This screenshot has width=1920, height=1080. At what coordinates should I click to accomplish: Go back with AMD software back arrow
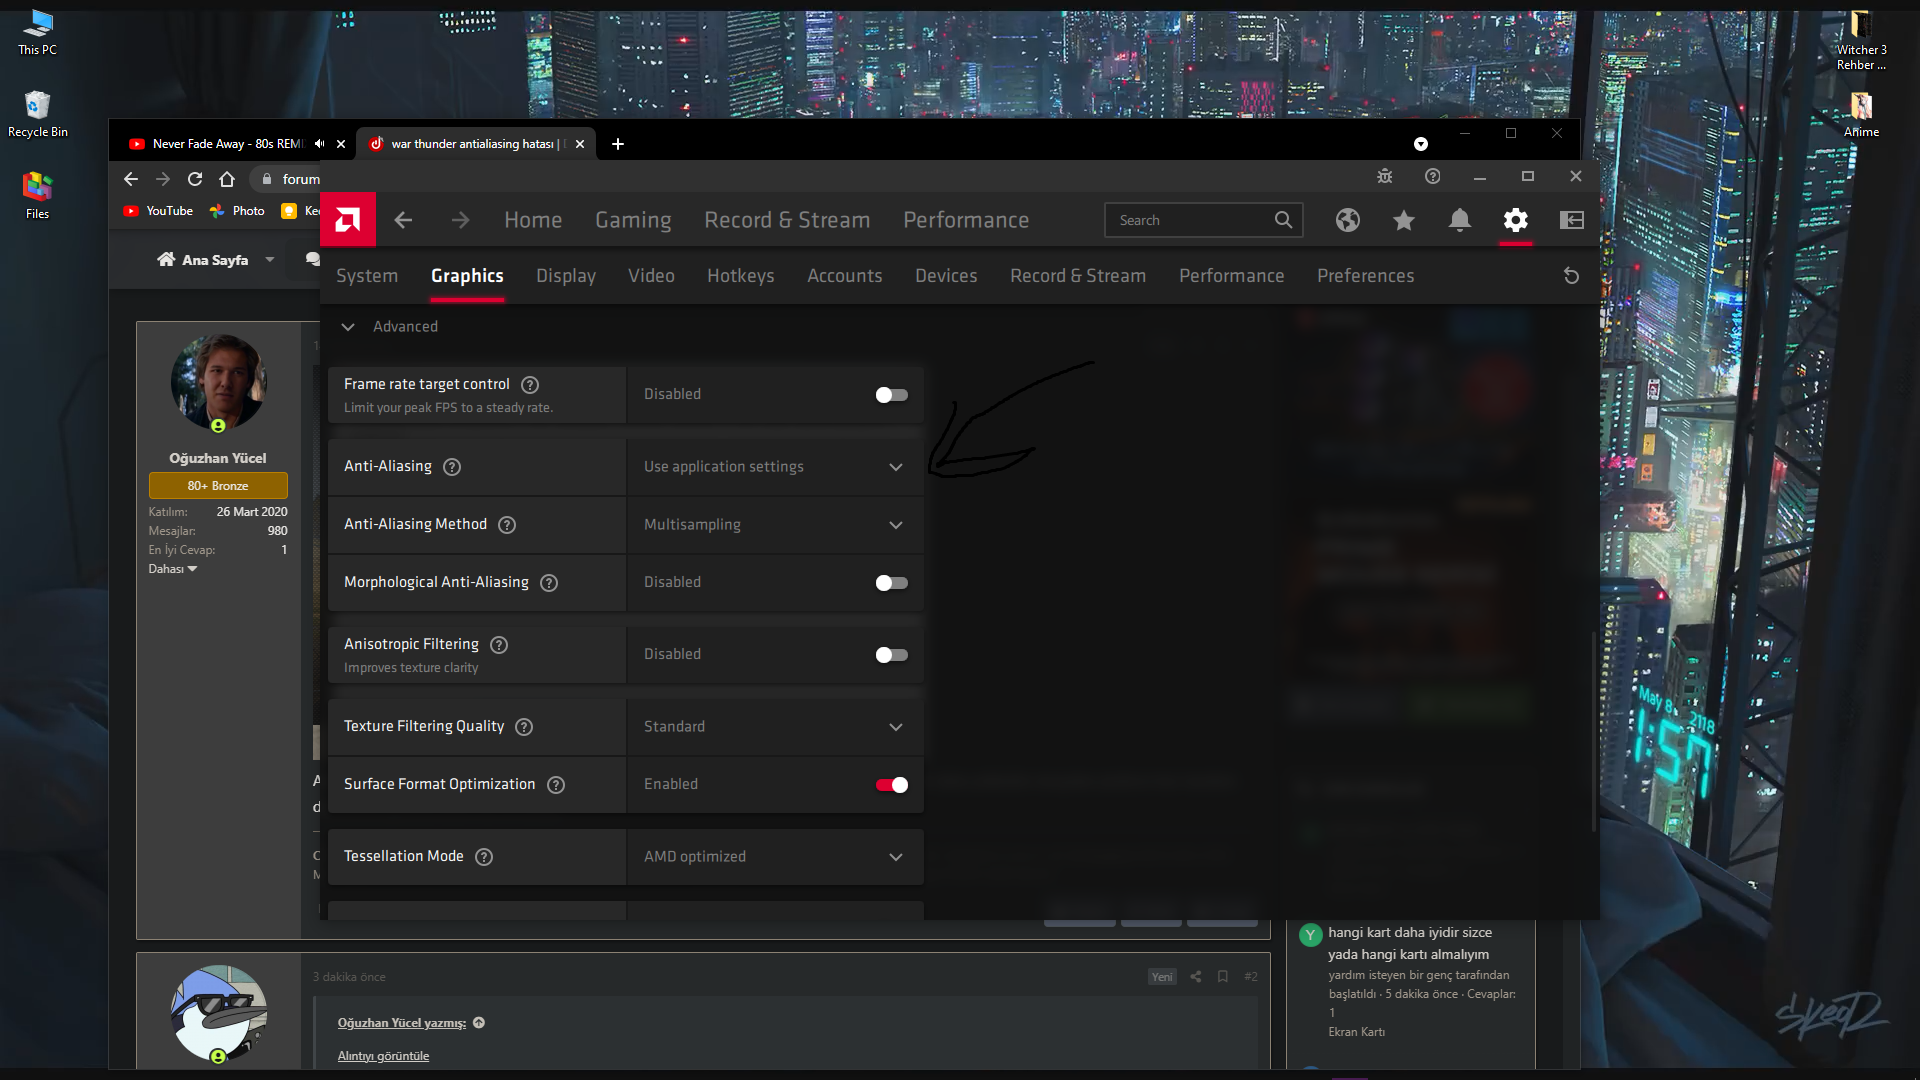point(403,220)
